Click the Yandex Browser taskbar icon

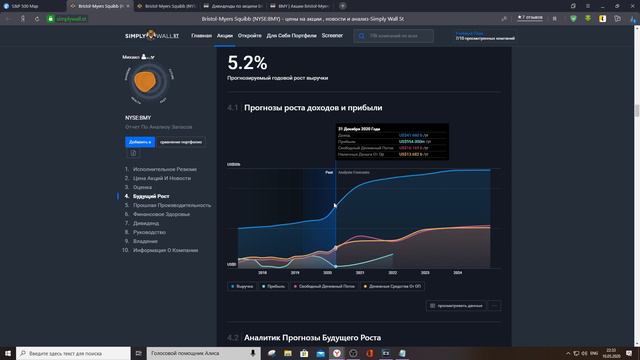(x=337, y=353)
